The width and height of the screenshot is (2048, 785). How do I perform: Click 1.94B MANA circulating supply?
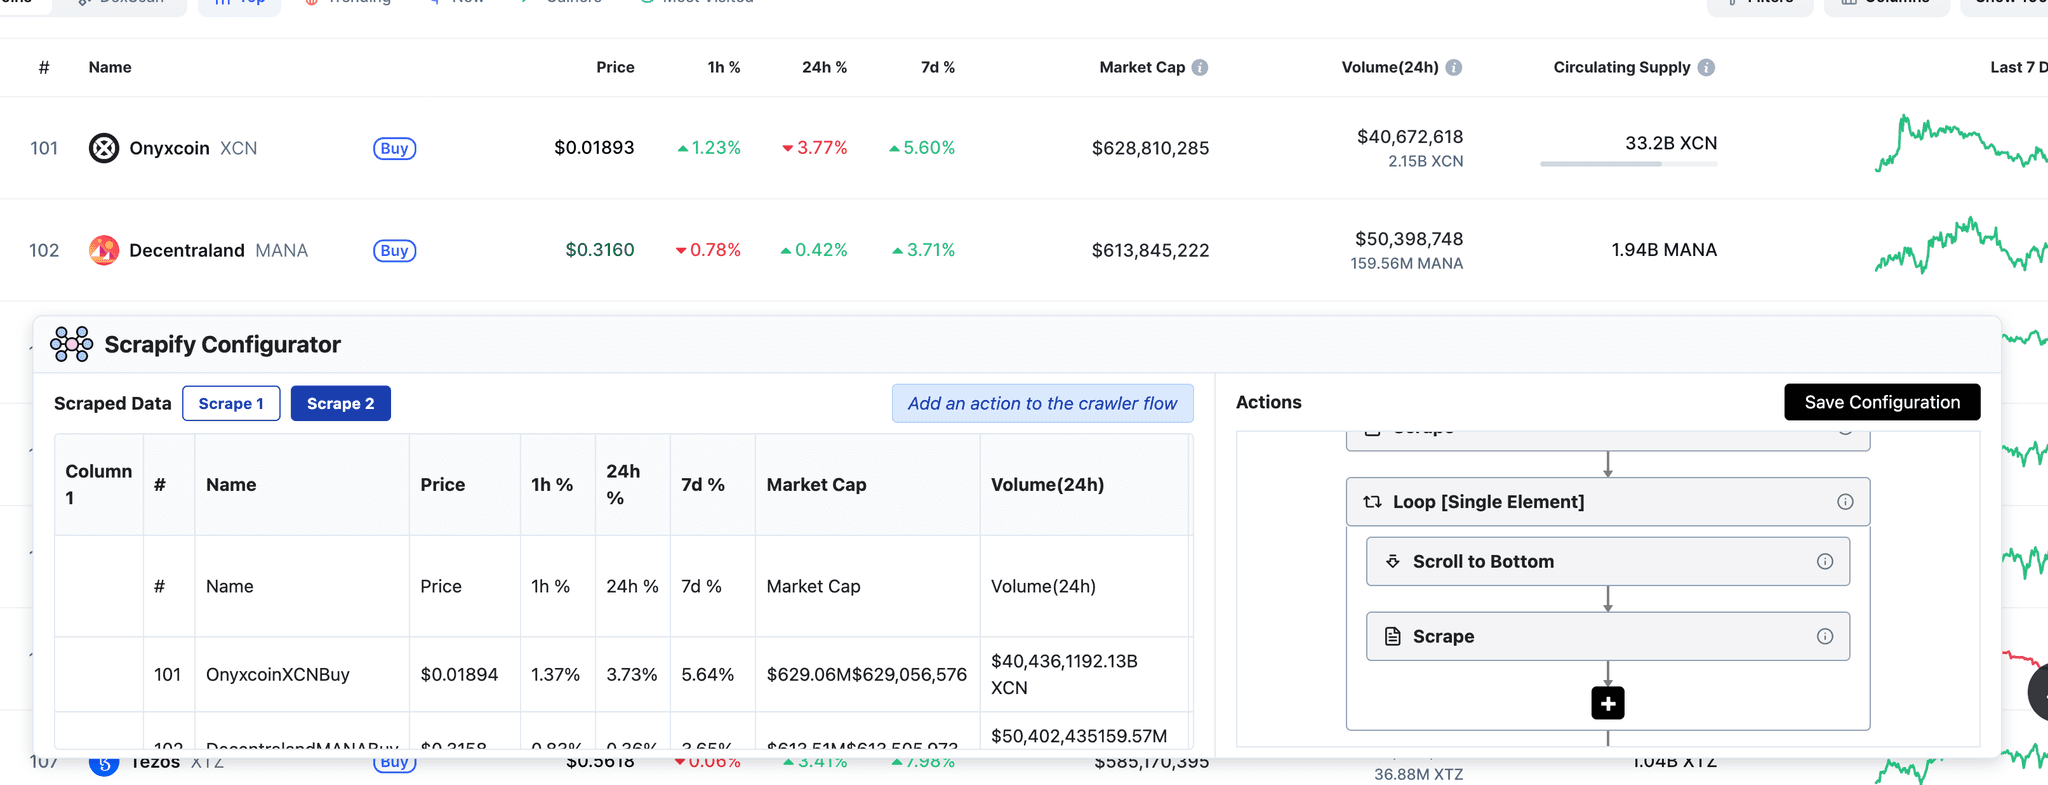point(1664,250)
